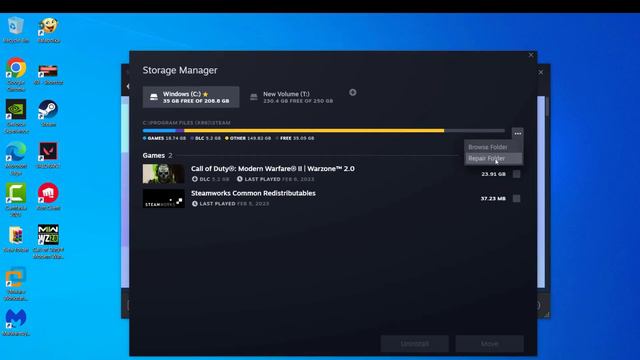Tick the checkbox for Steamworks Common Redistributables
640x360 pixels.
click(x=517, y=199)
